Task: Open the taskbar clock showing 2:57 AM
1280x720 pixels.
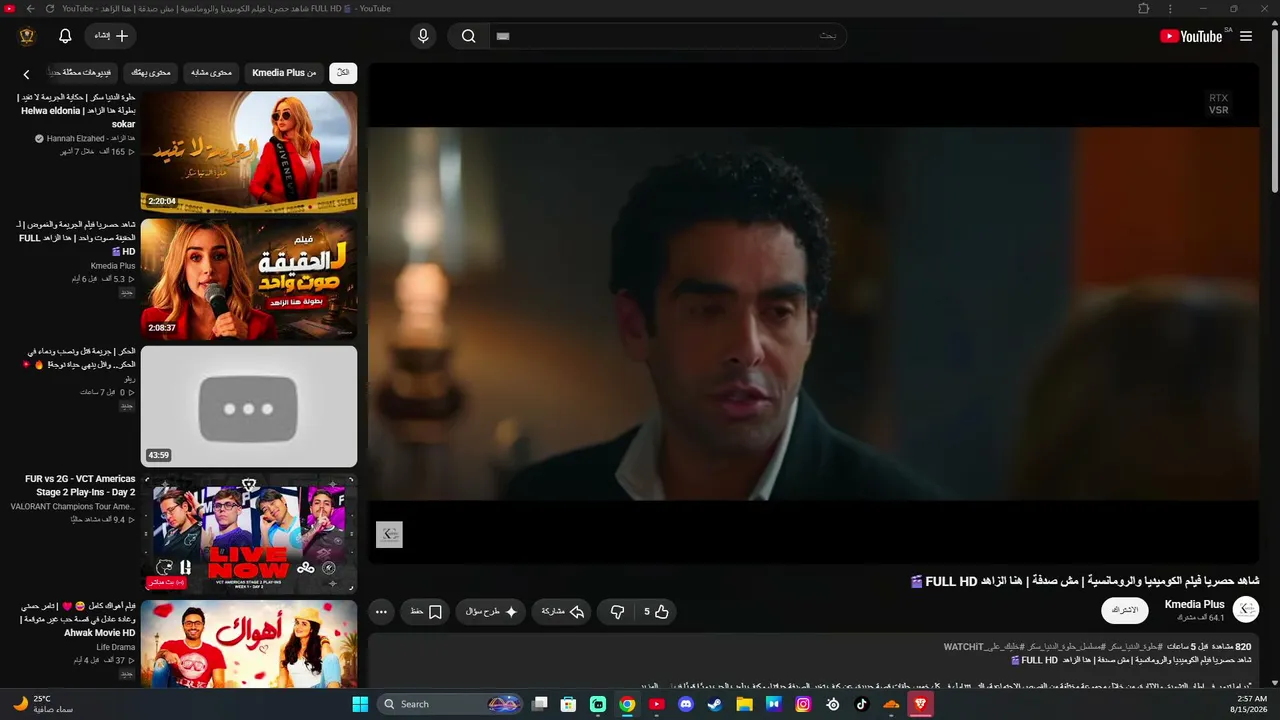Action: [x=1251, y=704]
